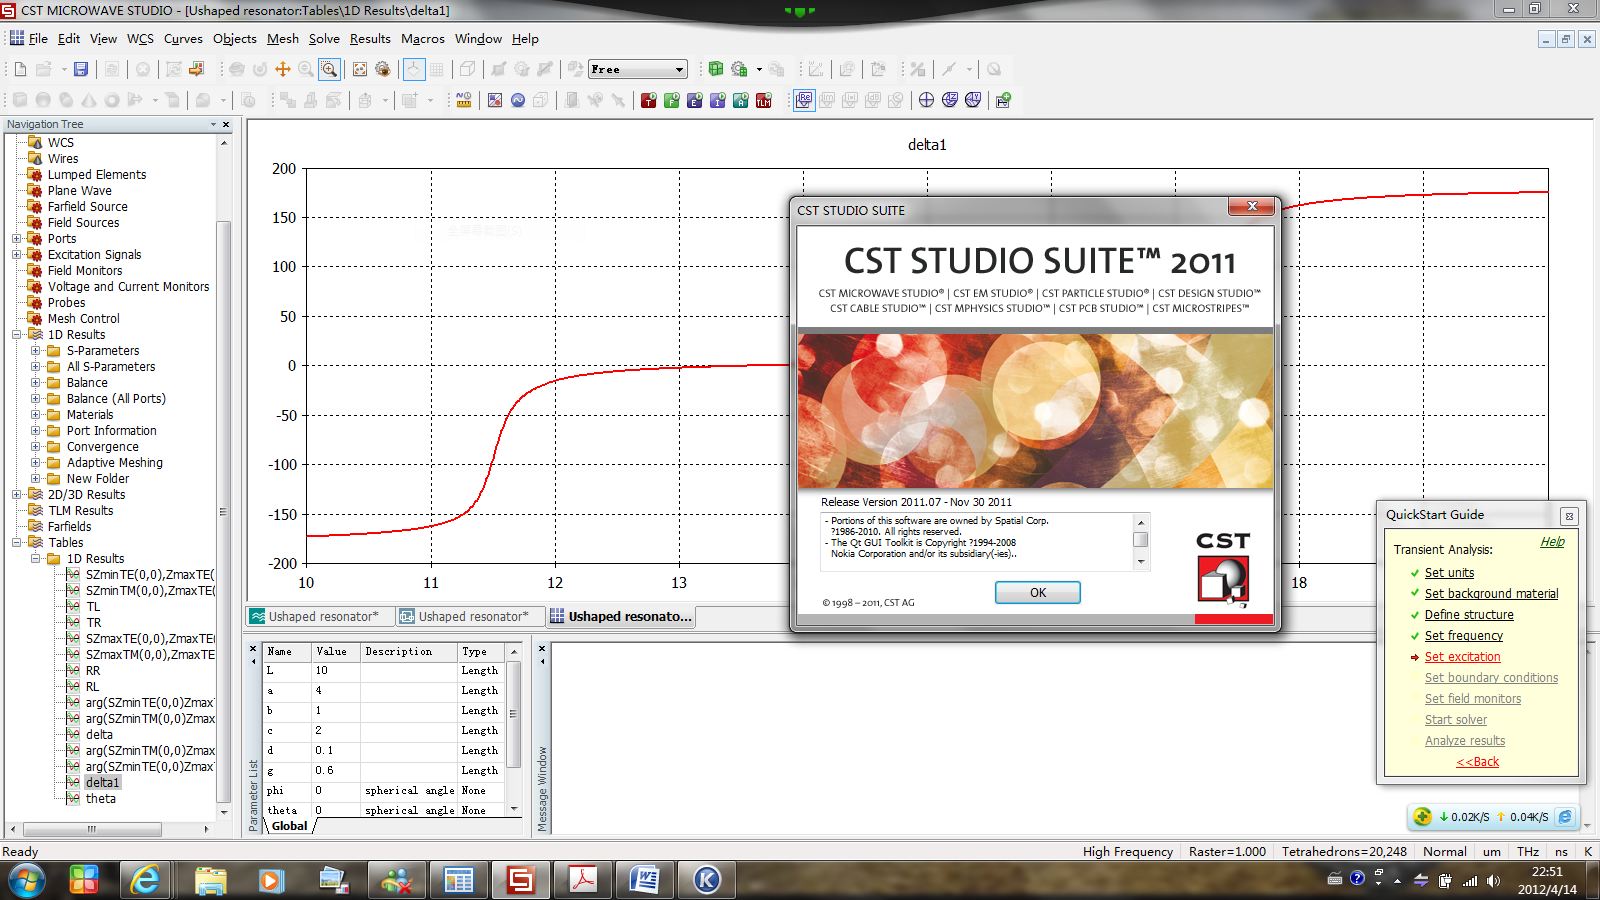This screenshot has width=1600, height=900.
Task: Start the Asymptotic solver (A) icon
Action: point(741,100)
